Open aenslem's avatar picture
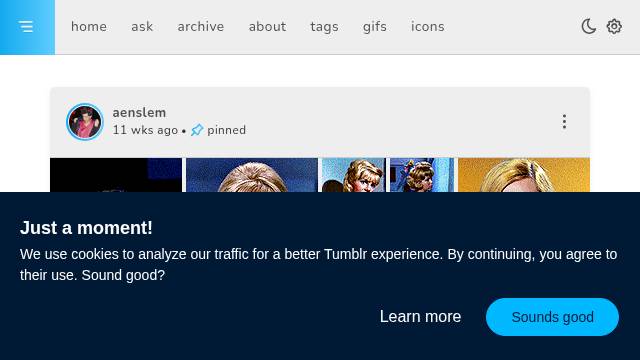 (85, 122)
